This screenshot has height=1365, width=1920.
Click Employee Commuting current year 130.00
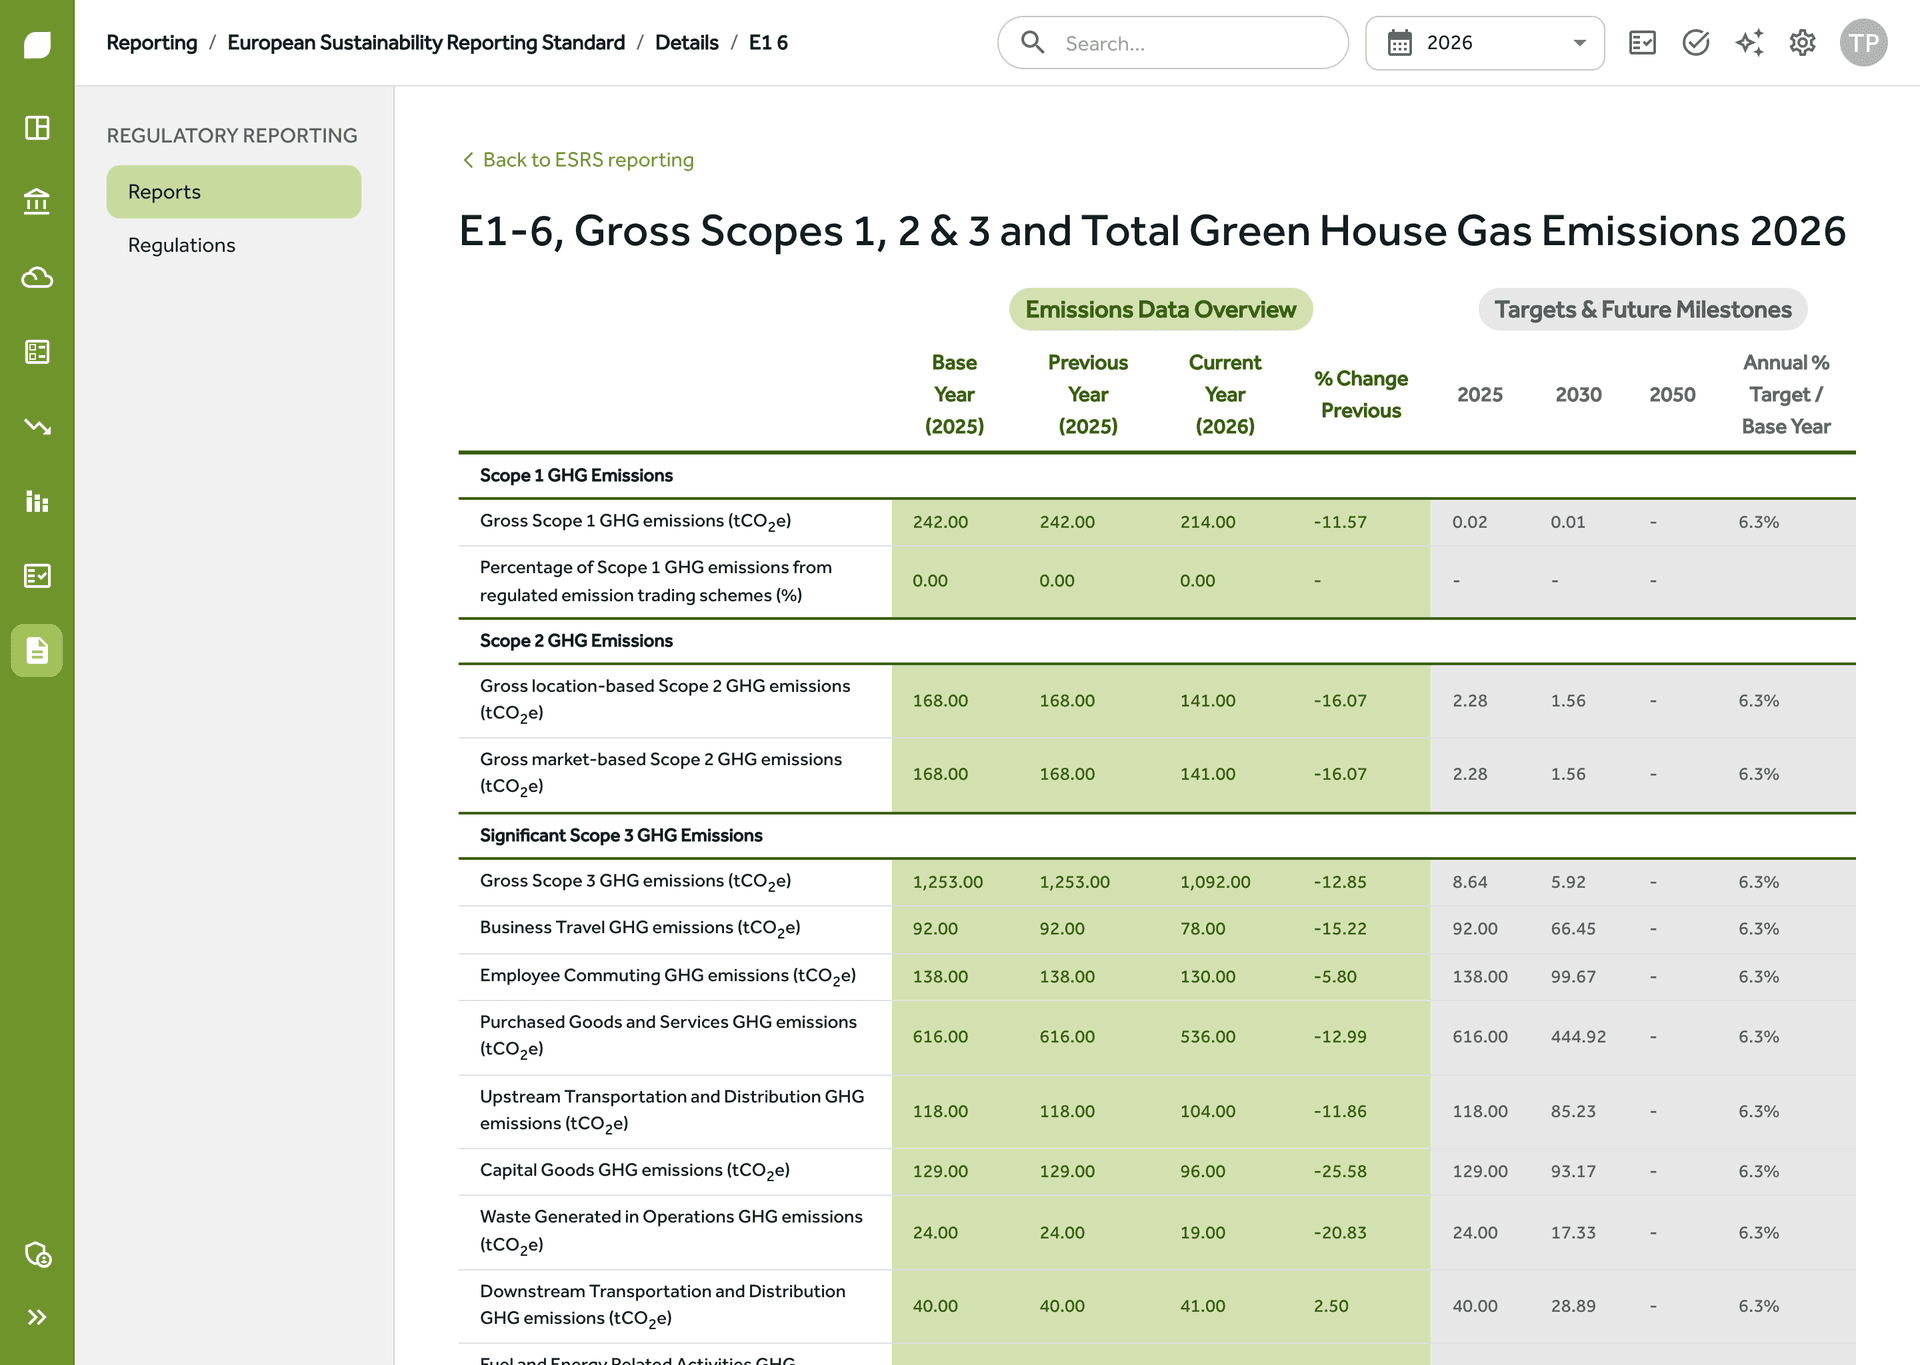tap(1208, 977)
